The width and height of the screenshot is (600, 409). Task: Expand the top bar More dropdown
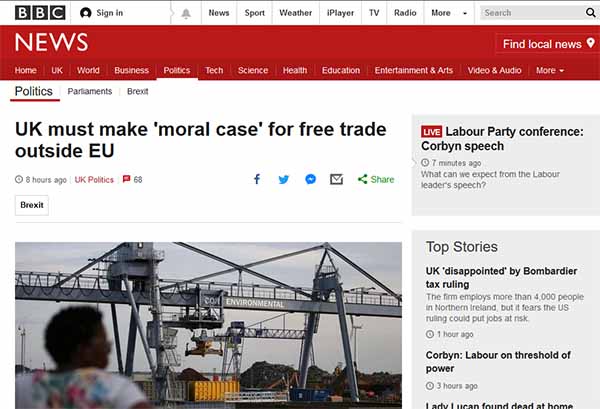[x=449, y=13]
